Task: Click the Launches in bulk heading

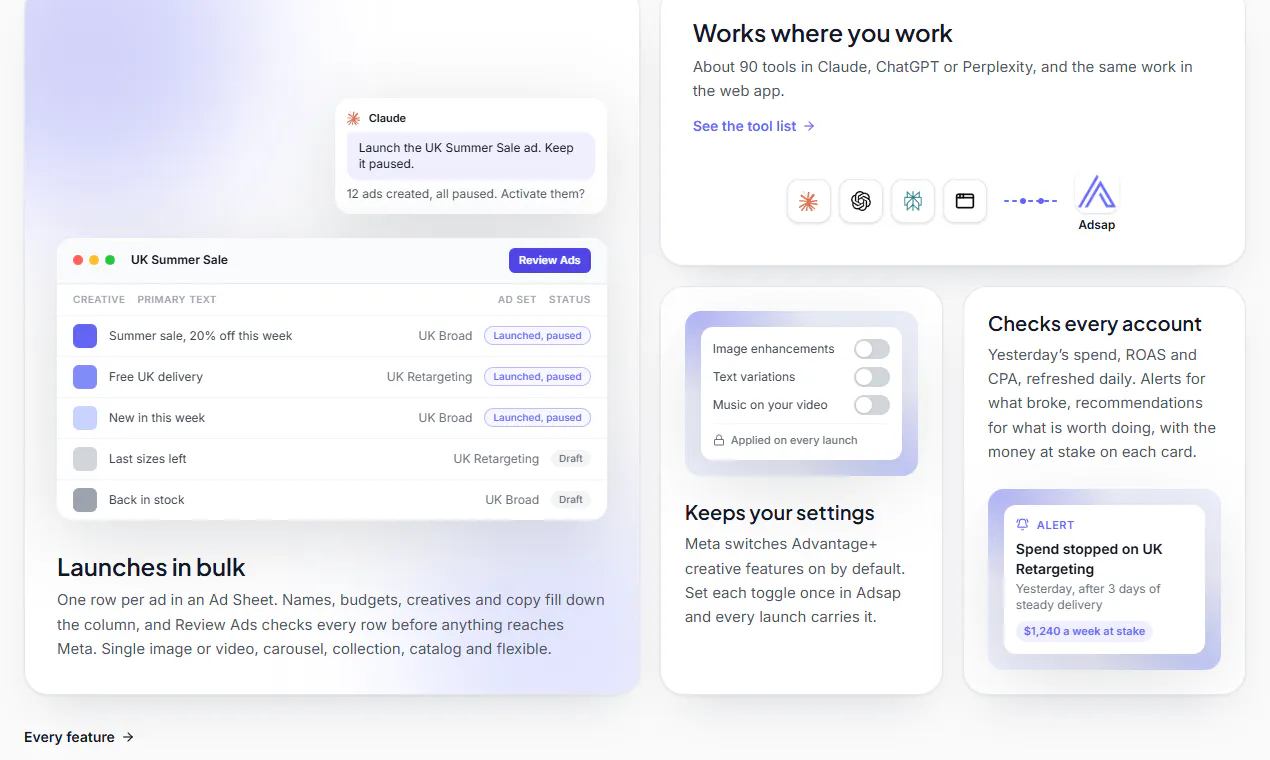Action: click(151, 567)
